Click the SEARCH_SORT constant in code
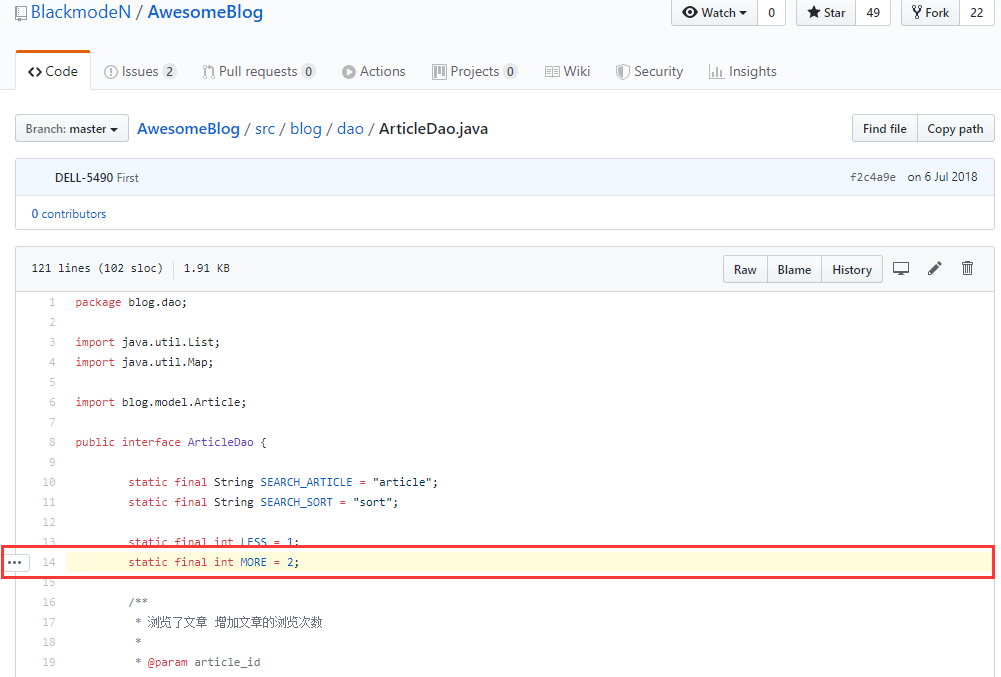Viewport: 1001px width, 677px height. [296, 502]
